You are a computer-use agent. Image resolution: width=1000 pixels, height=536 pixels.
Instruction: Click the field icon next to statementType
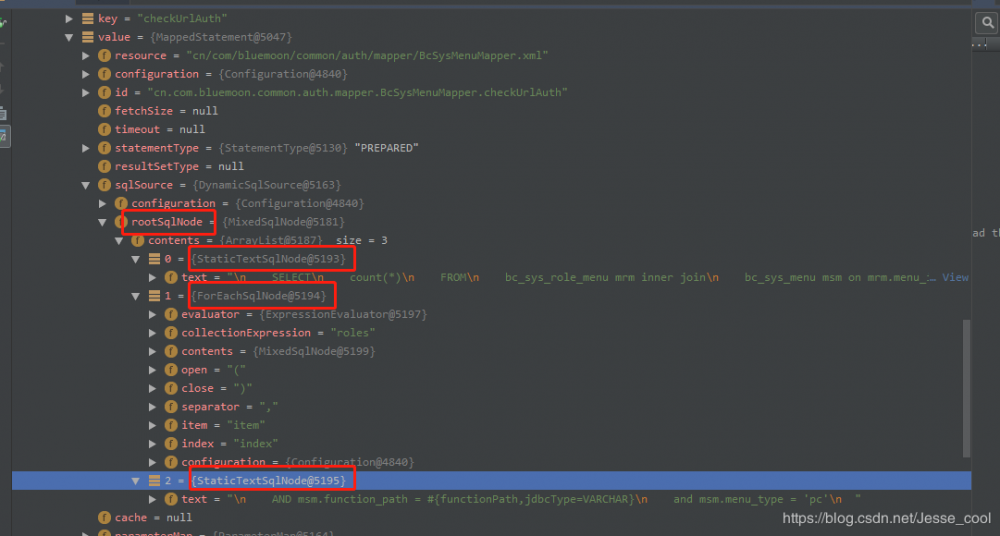(x=105, y=148)
